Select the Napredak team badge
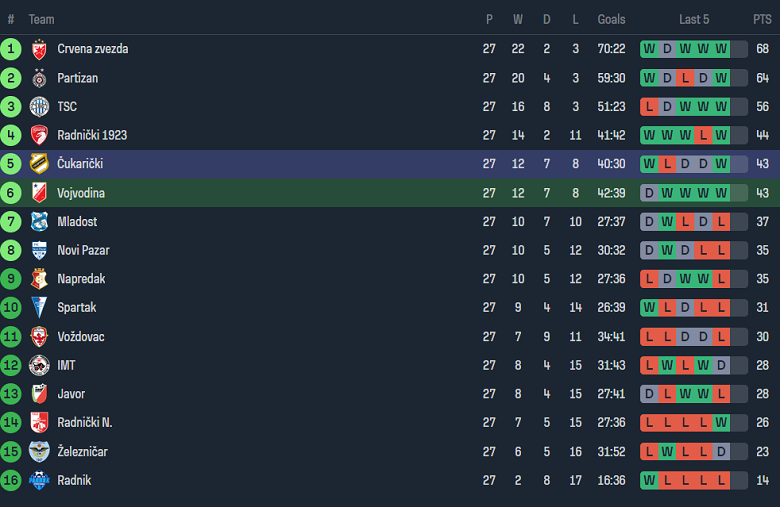780x507 pixels. [39, 279]
